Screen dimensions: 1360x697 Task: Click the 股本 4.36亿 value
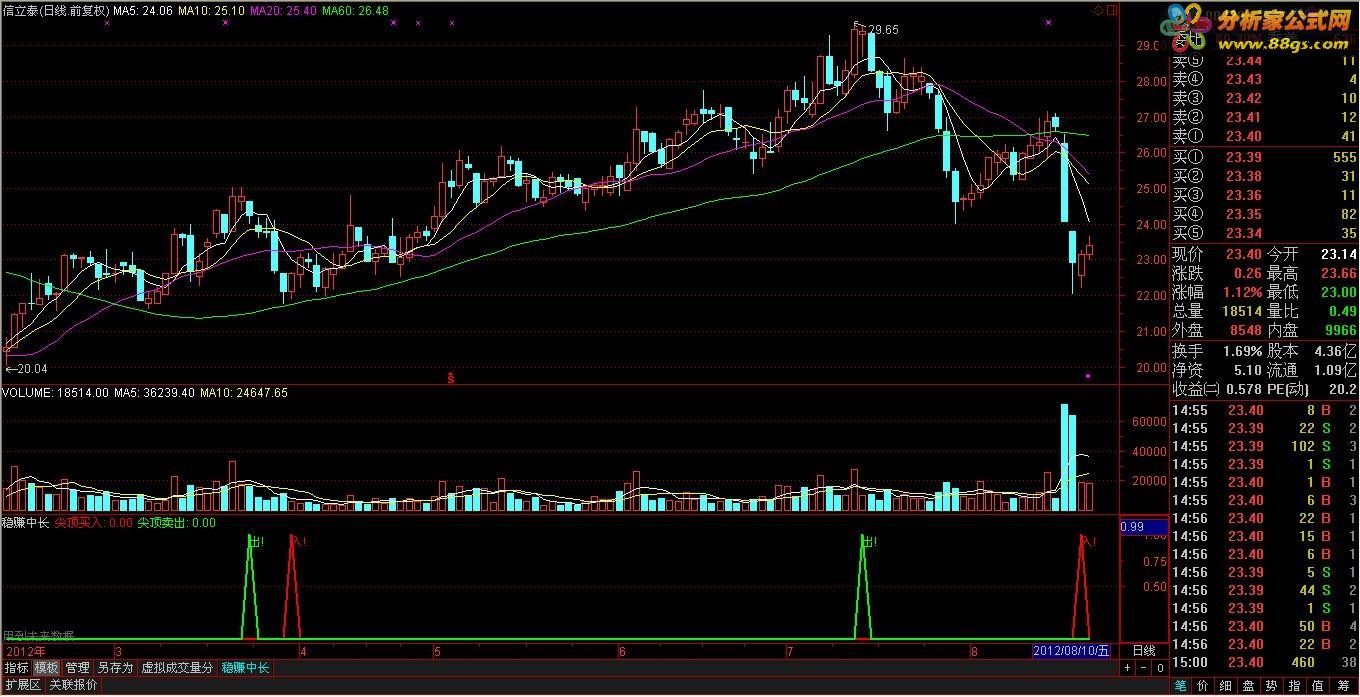point(1337,351)
